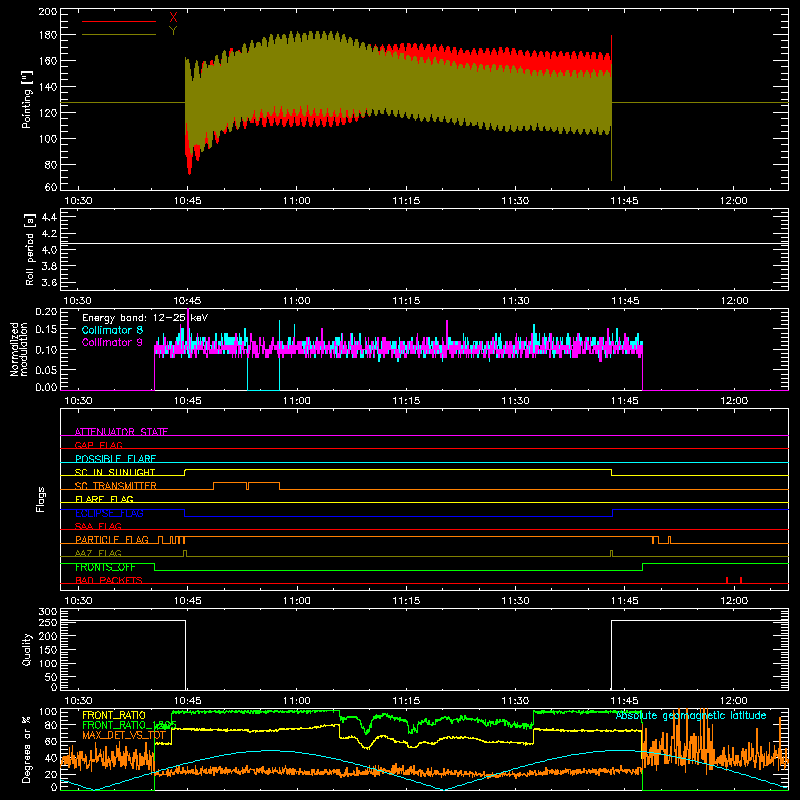Pick the SC_TRANSMITTER flag label
The width and height of the screenshot is (800, 800).
coord(116,486)
